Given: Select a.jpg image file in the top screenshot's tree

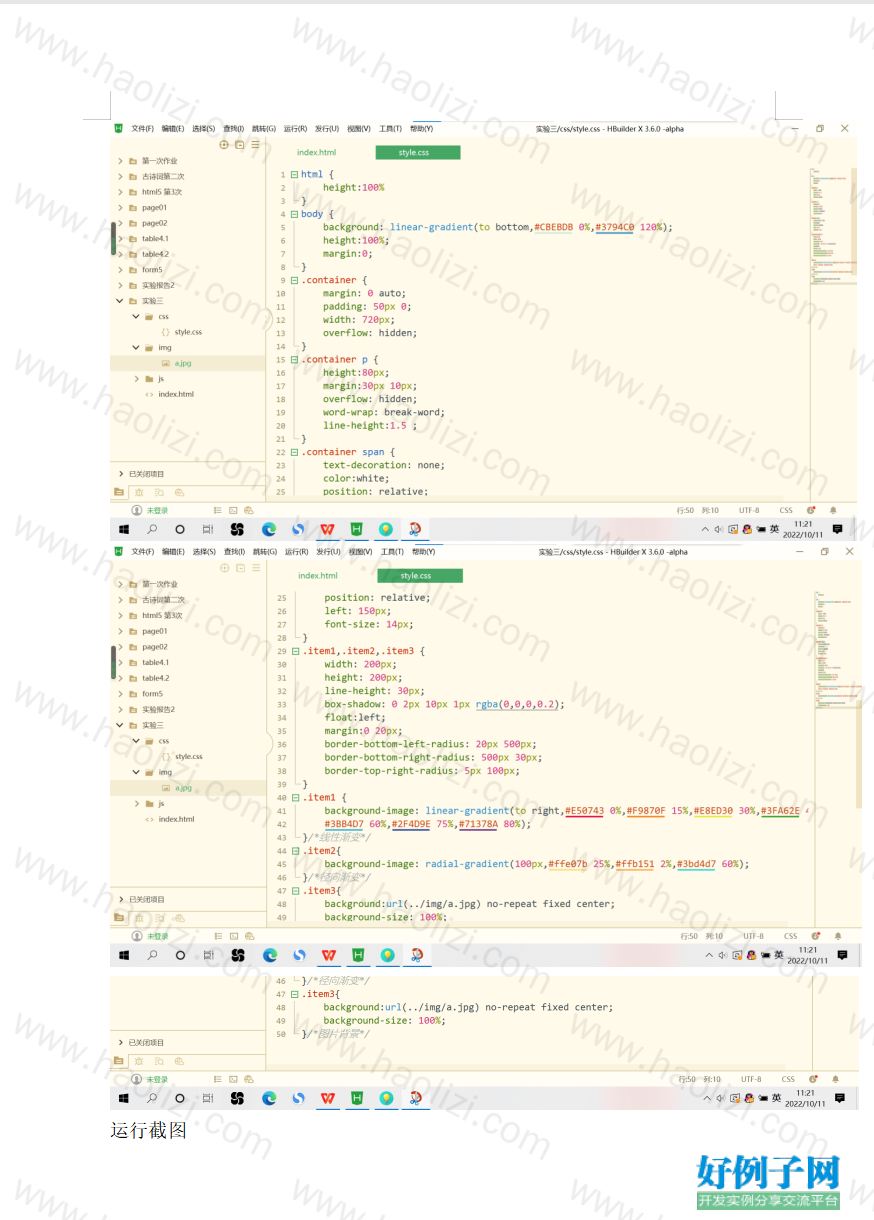Looking at the screenshot, I should pos(183,363).
